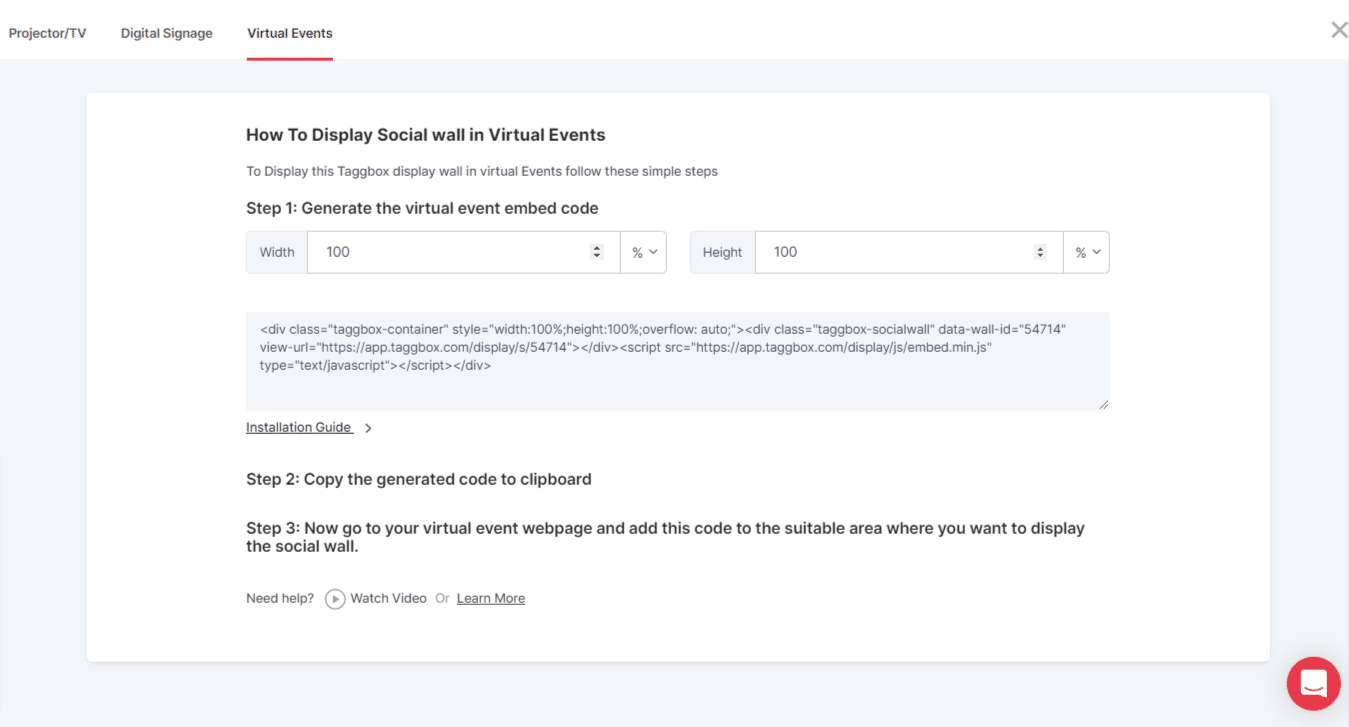Decrease Width value with the down stepper arrow
This screenshot has height=727, width=1349.
pos(597,256)
